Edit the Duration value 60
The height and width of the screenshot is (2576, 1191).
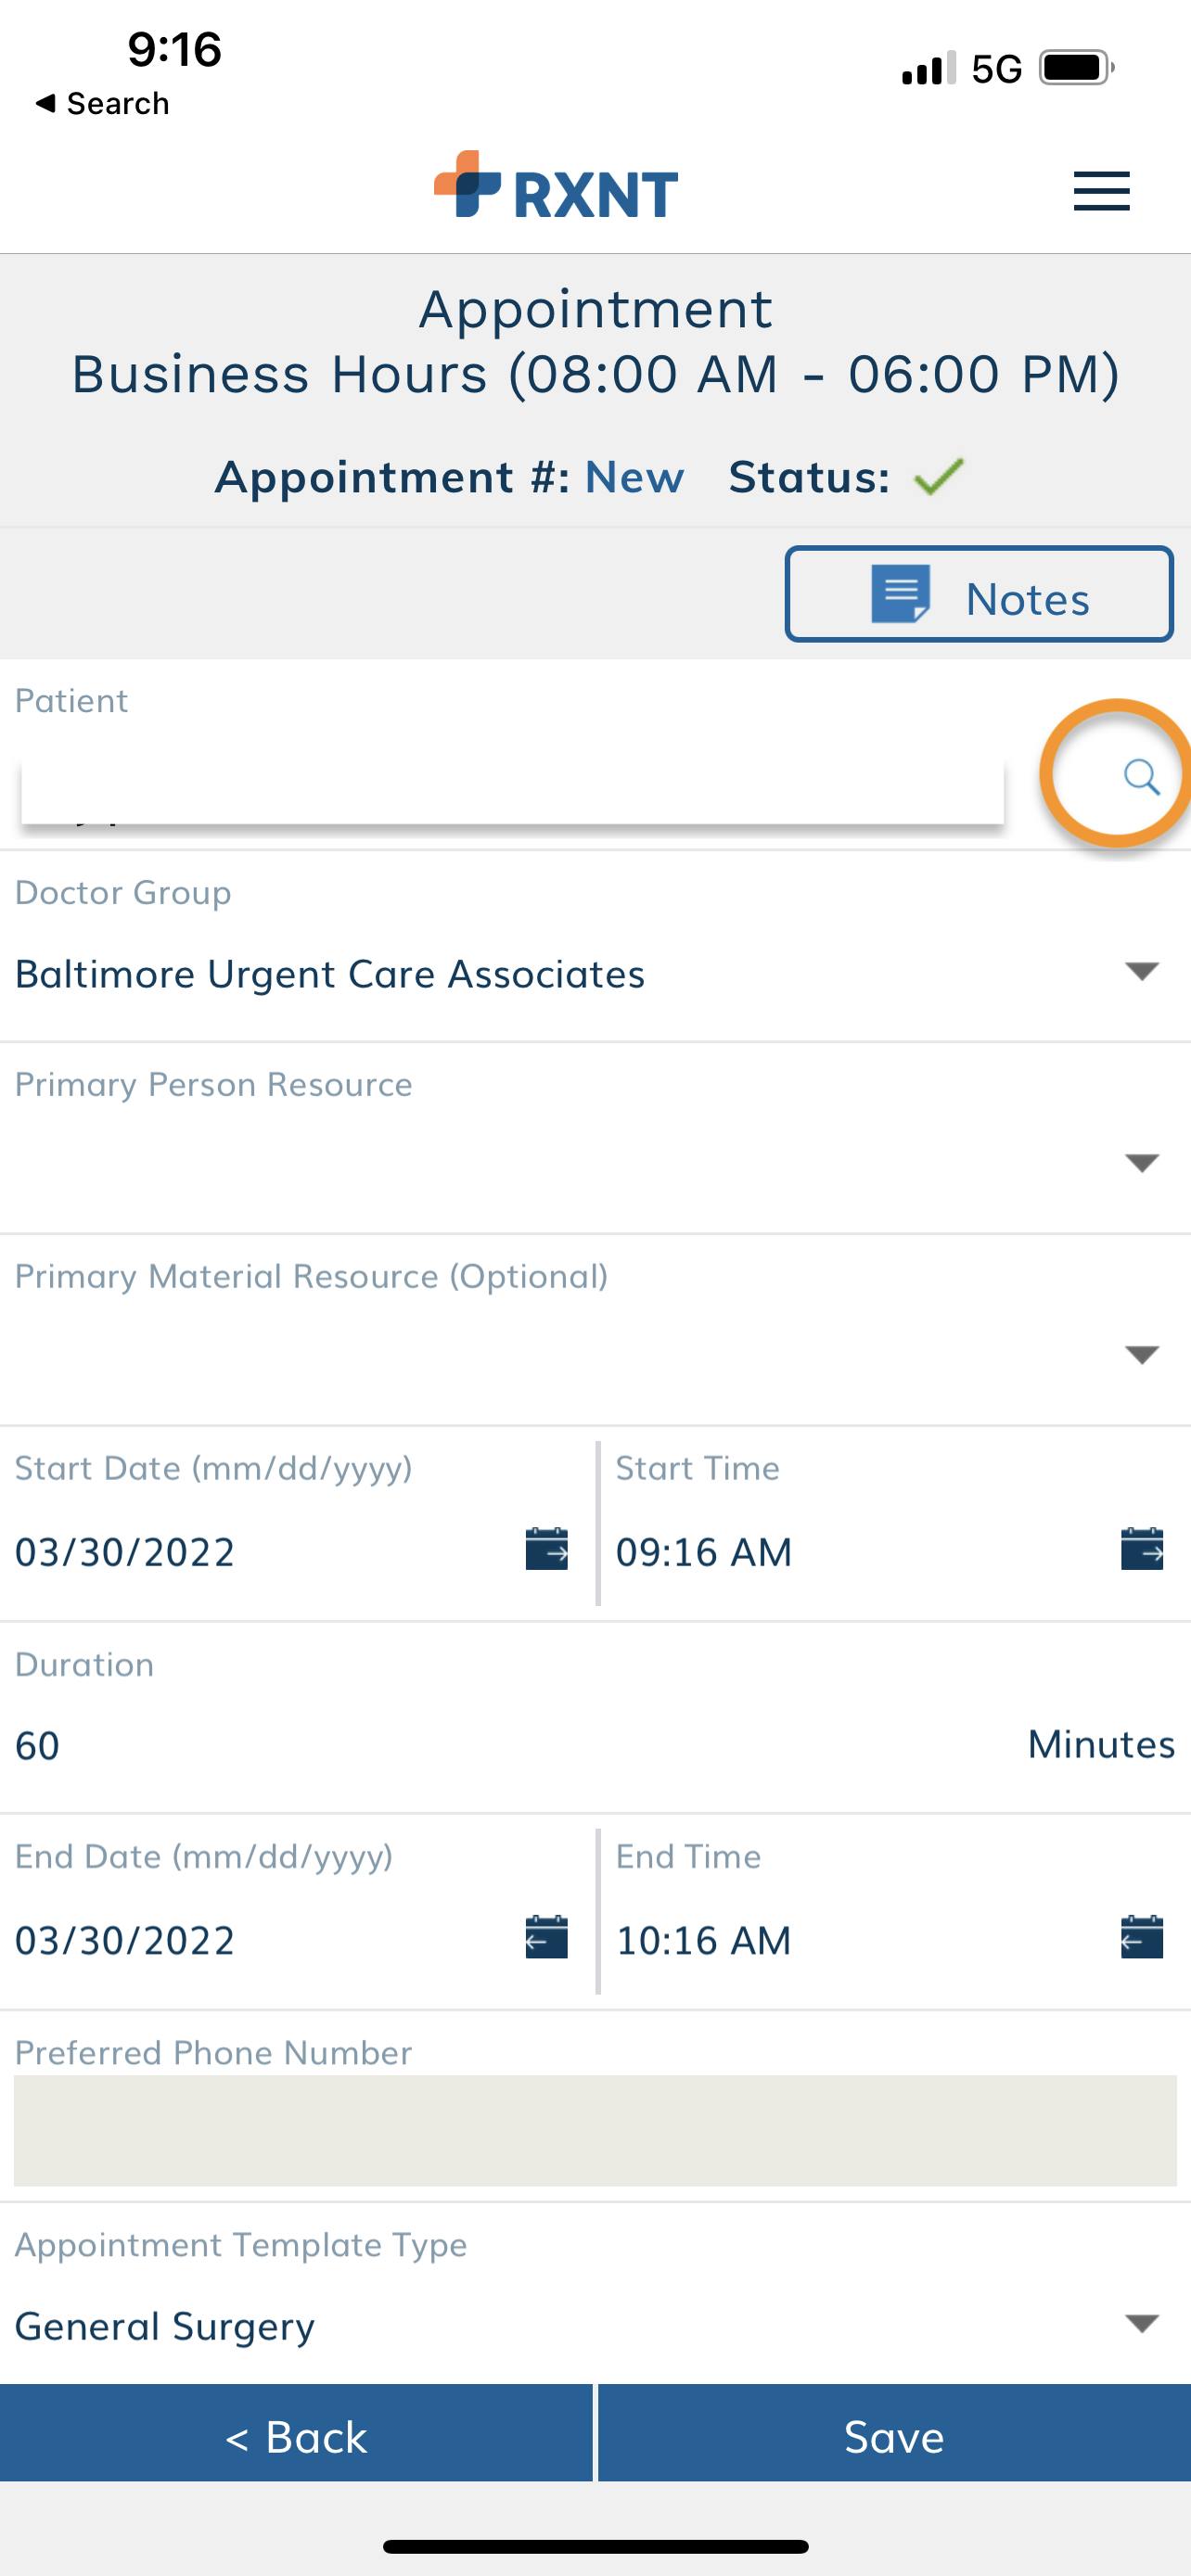[x=37, y=1746]
